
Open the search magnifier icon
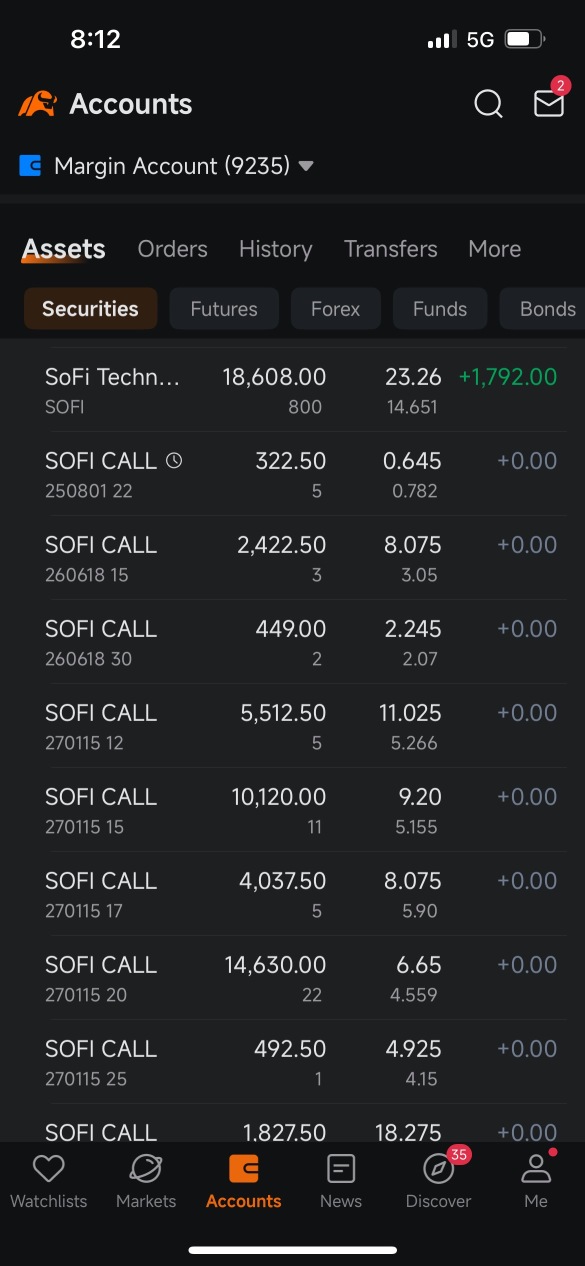(488, 104)
